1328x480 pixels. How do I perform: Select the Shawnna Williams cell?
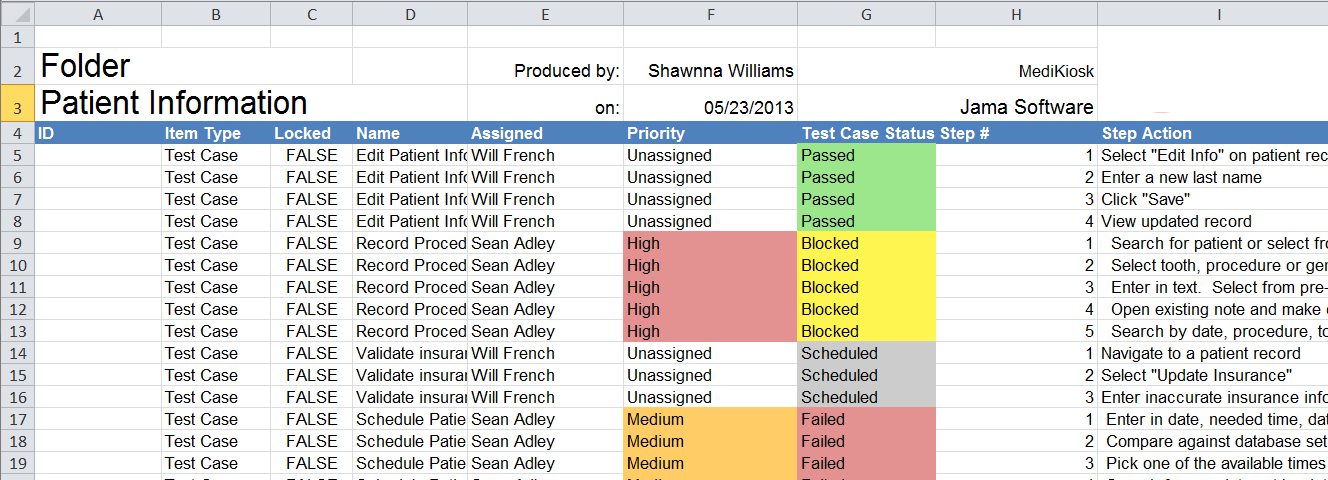coord(710,71)
